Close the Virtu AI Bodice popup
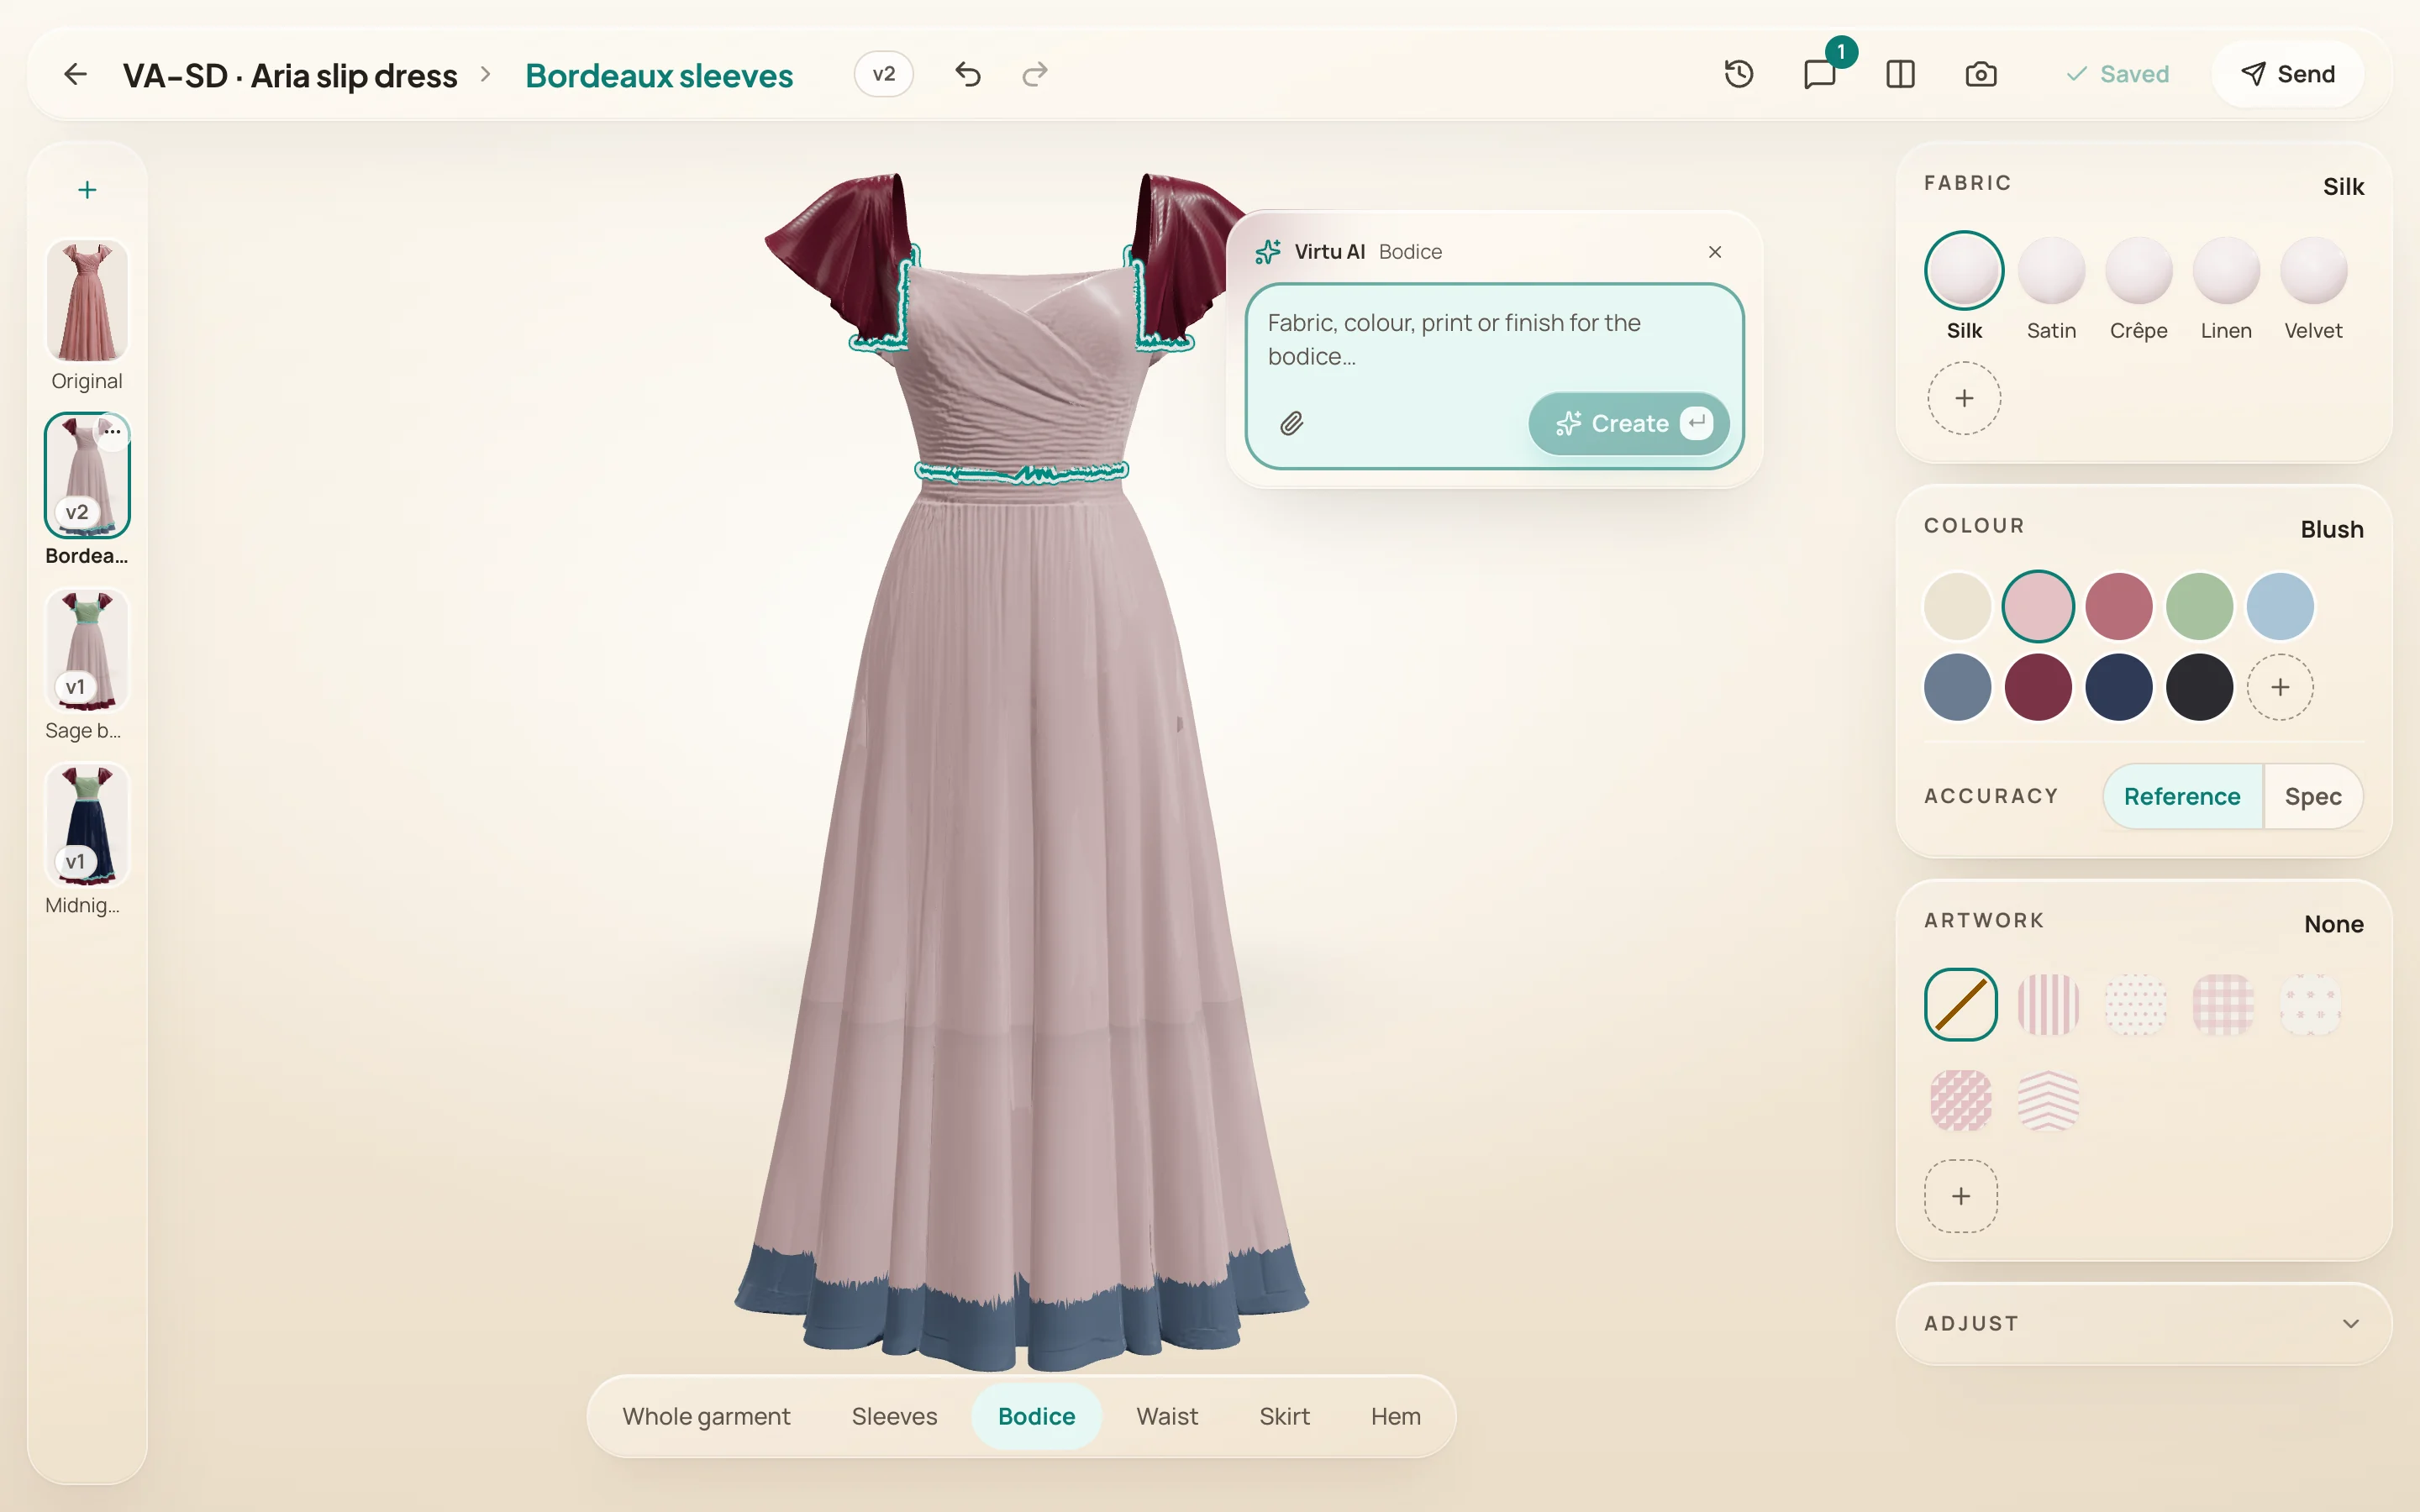Image resolution: width=2420 pixels, height=1512 pixels. tap(1715, 252)
